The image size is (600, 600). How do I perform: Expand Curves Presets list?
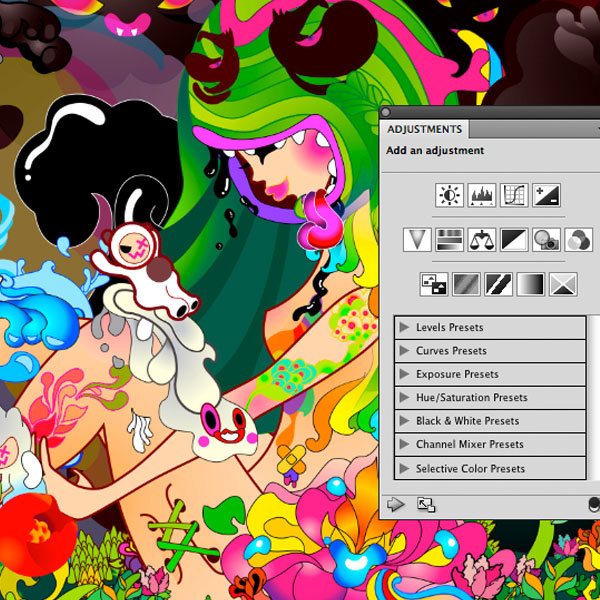point(404,351)
